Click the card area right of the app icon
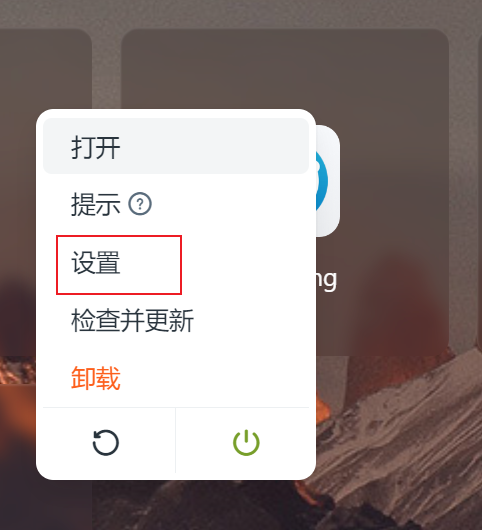Image resolution: width=482 pixels, height=530 pixels. 394,181
